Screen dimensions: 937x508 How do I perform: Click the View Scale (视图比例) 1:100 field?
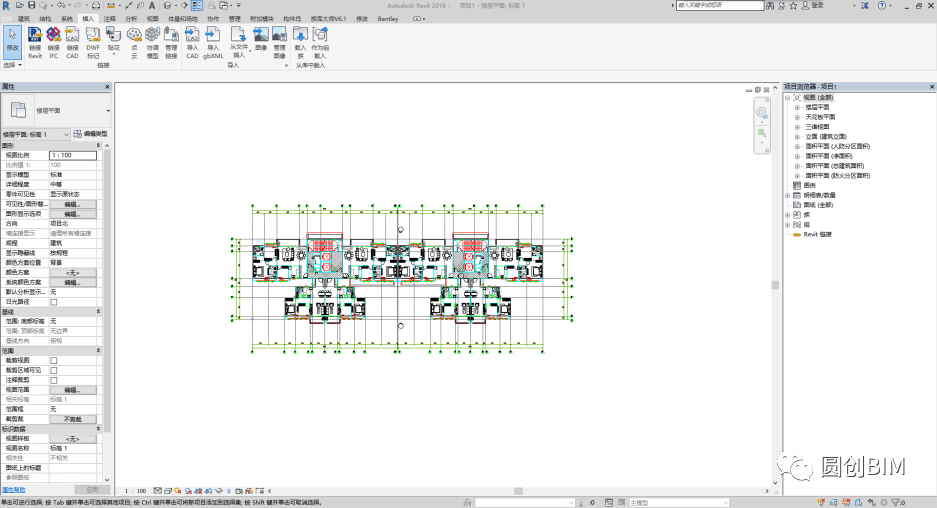pyautogui.click(x=72, y=155)
